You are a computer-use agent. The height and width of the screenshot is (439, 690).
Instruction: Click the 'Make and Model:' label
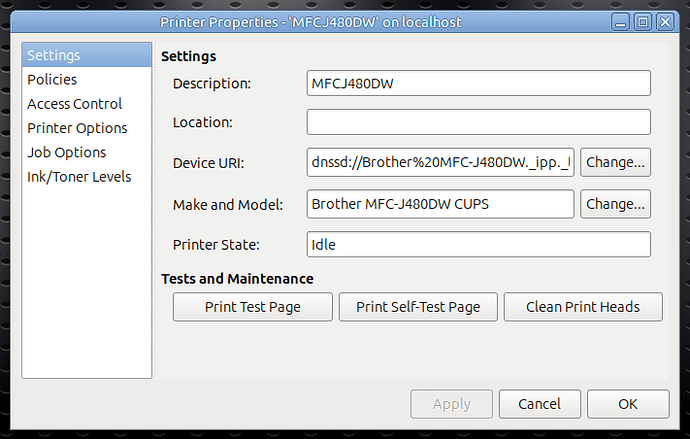[x=228, y=205]
